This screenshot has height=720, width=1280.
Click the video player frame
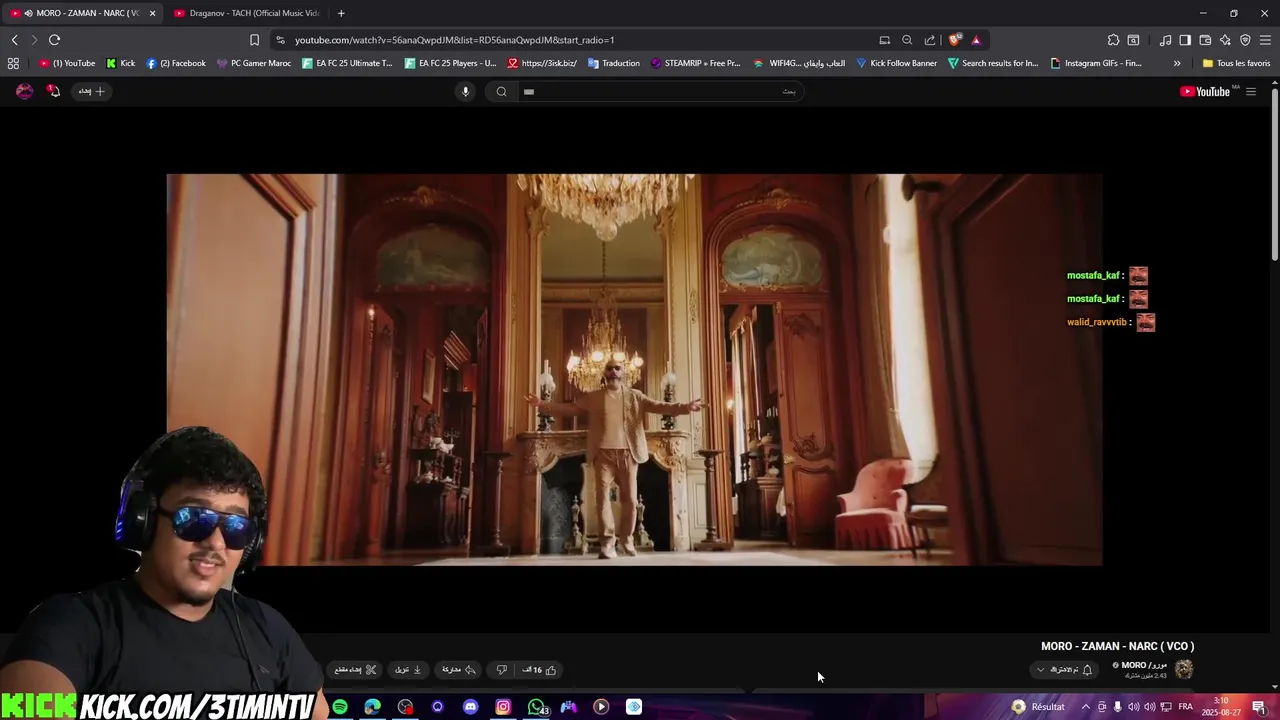coord(634,370)
